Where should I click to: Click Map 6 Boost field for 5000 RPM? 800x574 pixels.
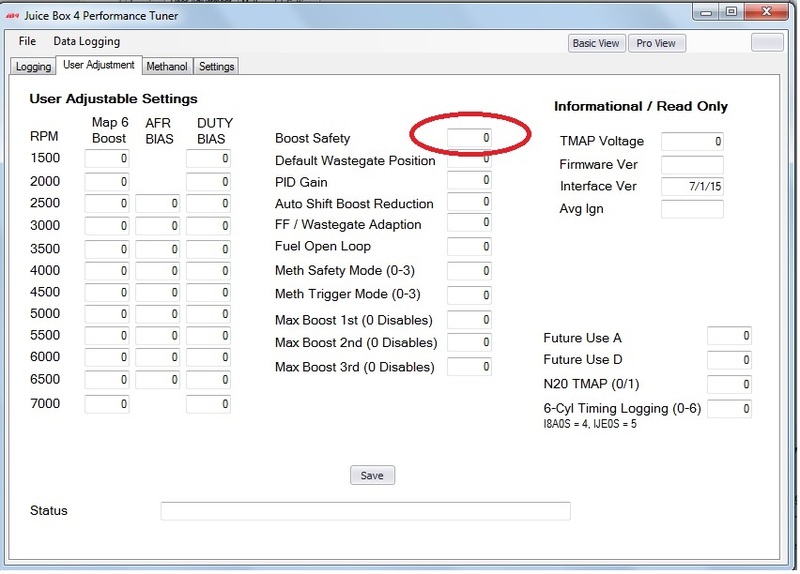[x=107, y=314]
